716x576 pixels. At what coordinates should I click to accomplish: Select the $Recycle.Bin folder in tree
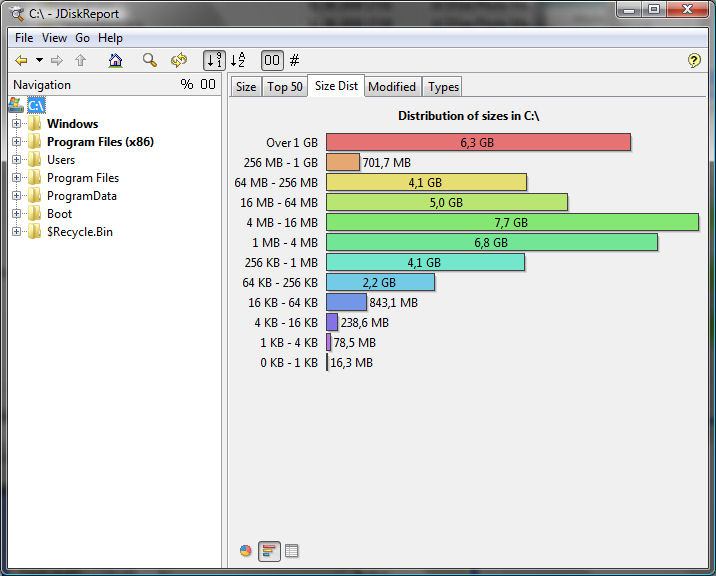point(79,232)
